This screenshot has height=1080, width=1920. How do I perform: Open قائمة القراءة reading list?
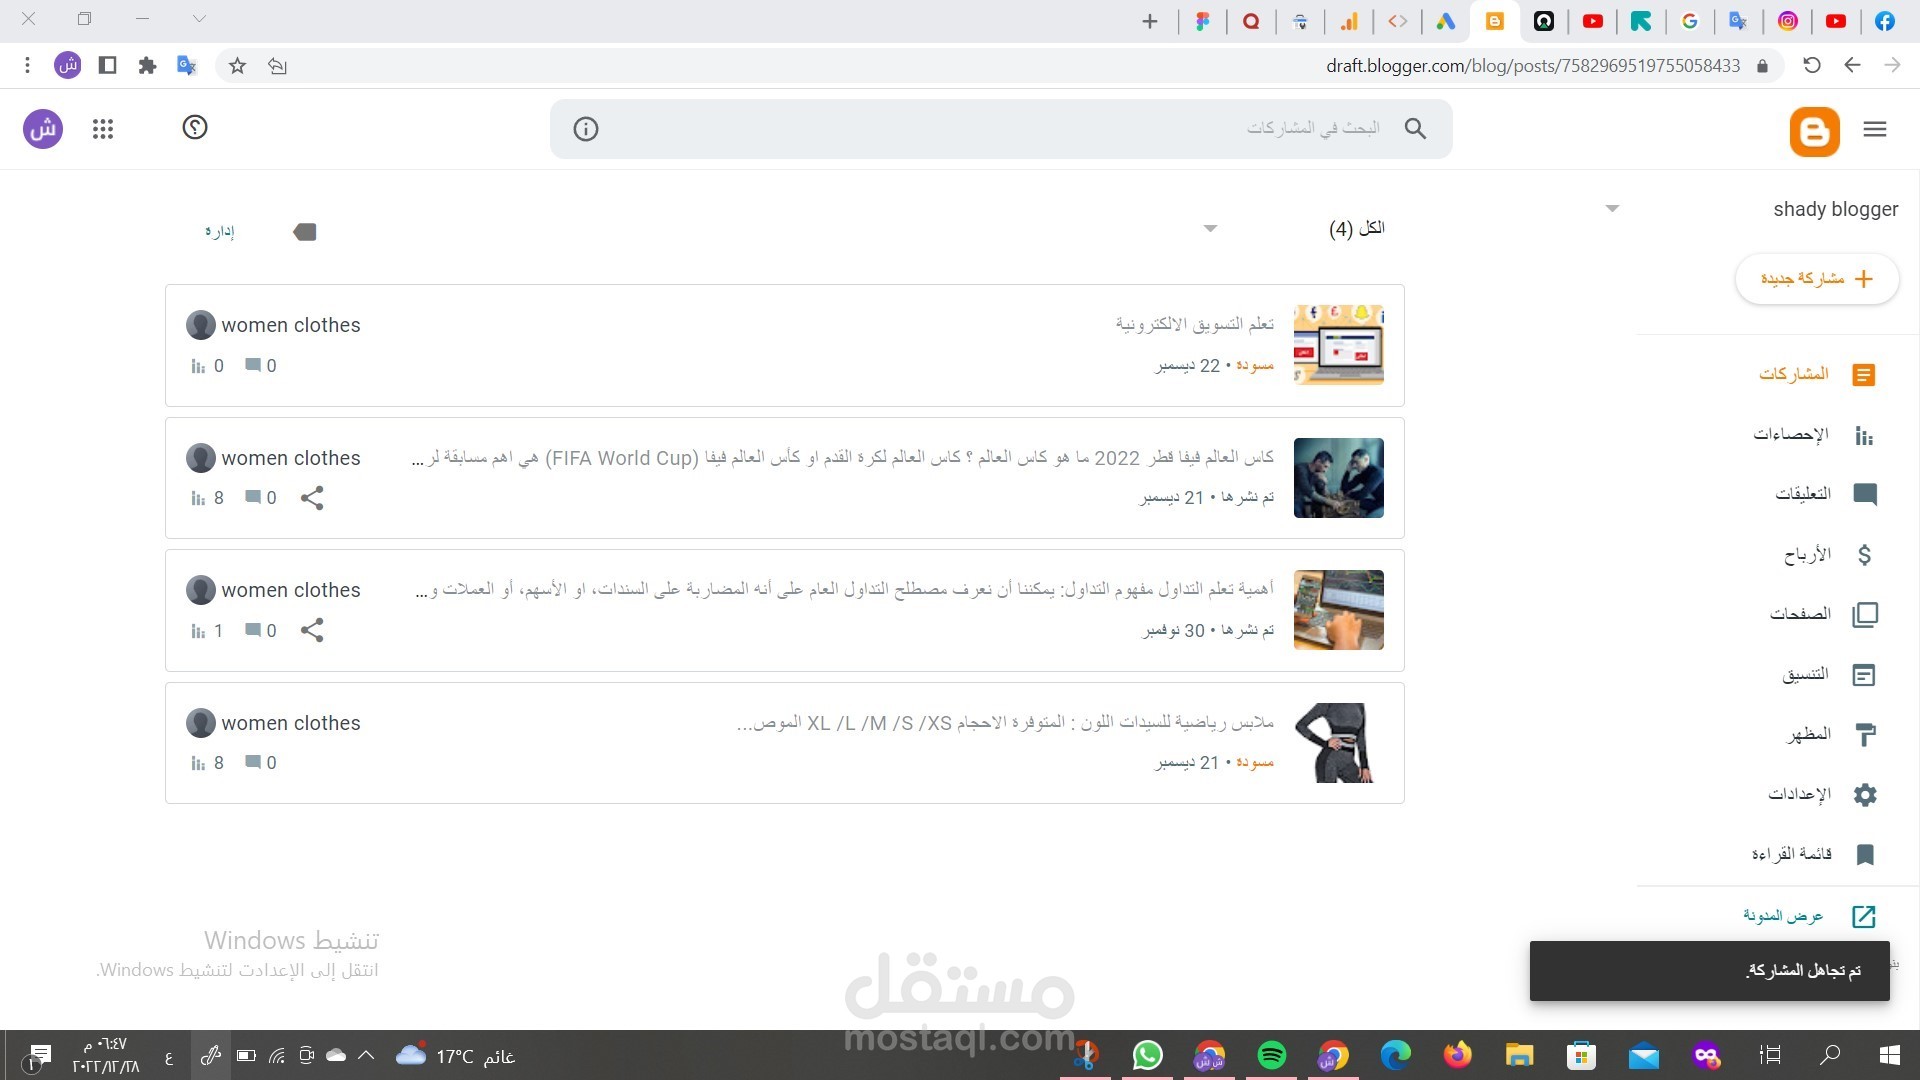(1814, 855)
